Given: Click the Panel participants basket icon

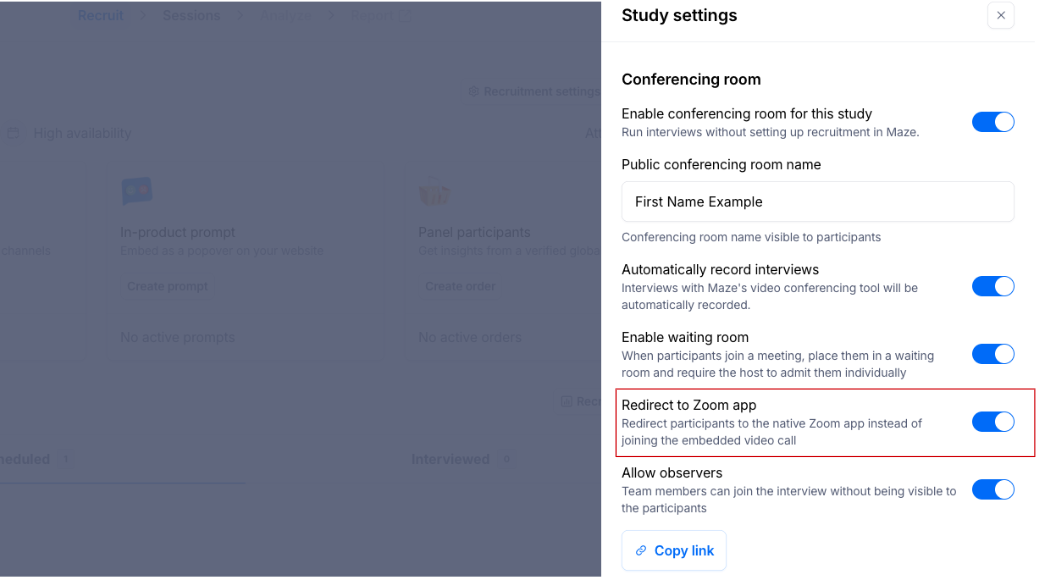Looking at the screenshot, I should coord(435,192).
